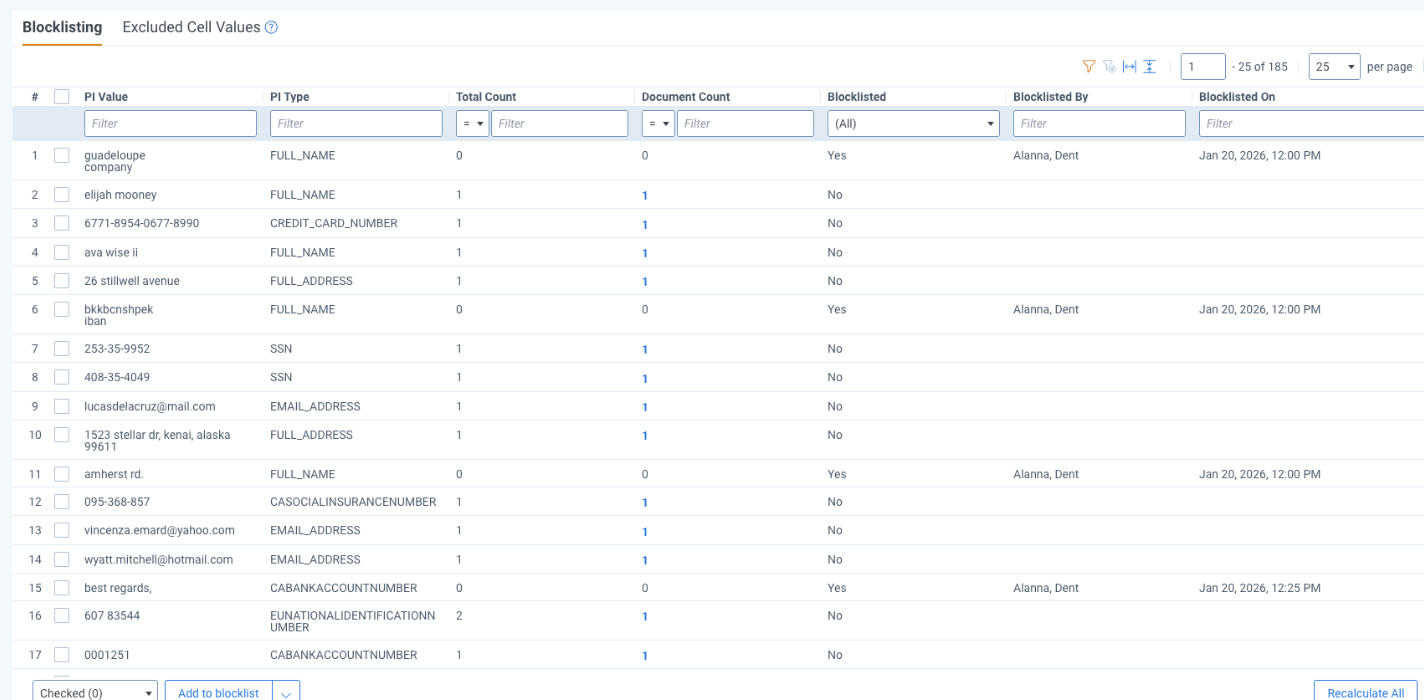1424x700 pixels.
Task: Click Alanna, Dent in amherst rd. row
Action: (1046, 474)
